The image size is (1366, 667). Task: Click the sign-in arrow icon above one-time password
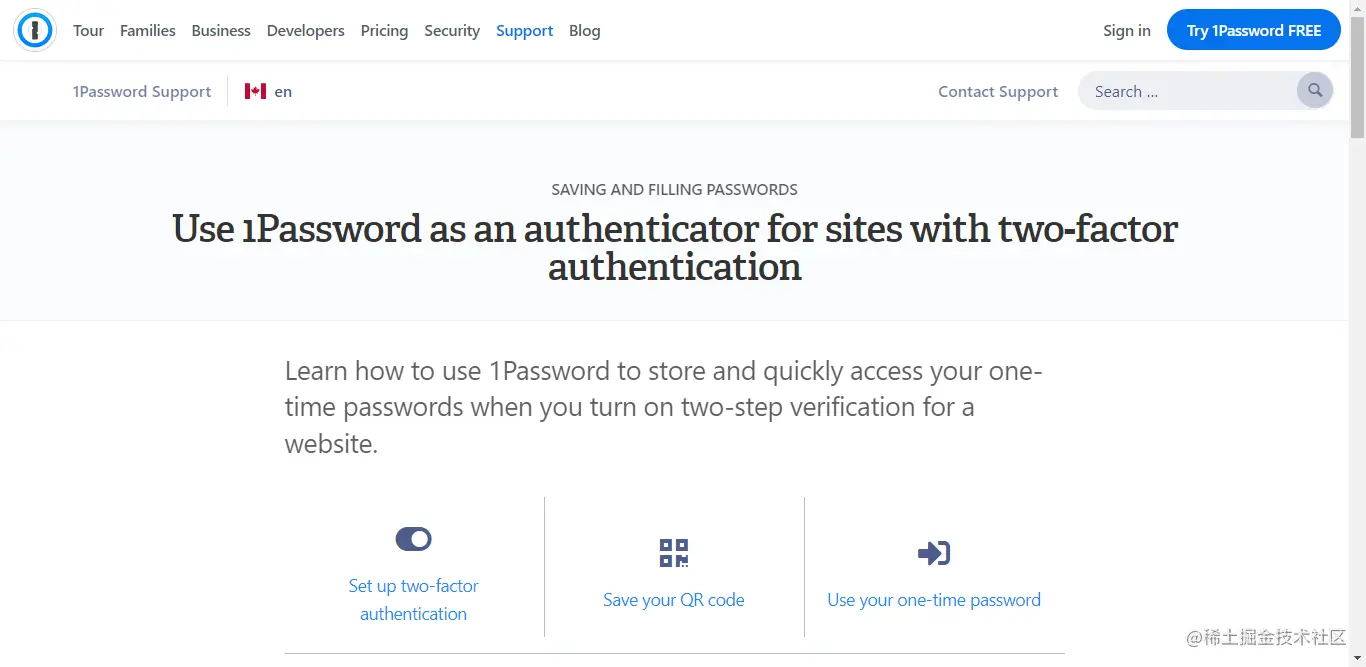coord(934,553)
